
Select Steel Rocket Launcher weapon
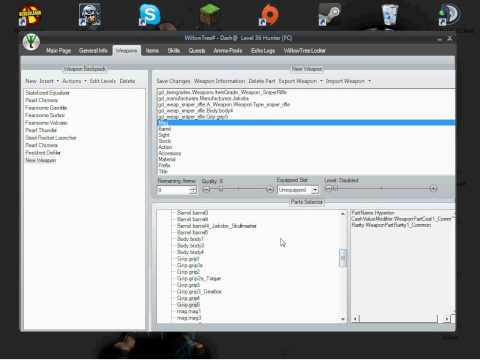pyautogui.click(x=51, y=138)
